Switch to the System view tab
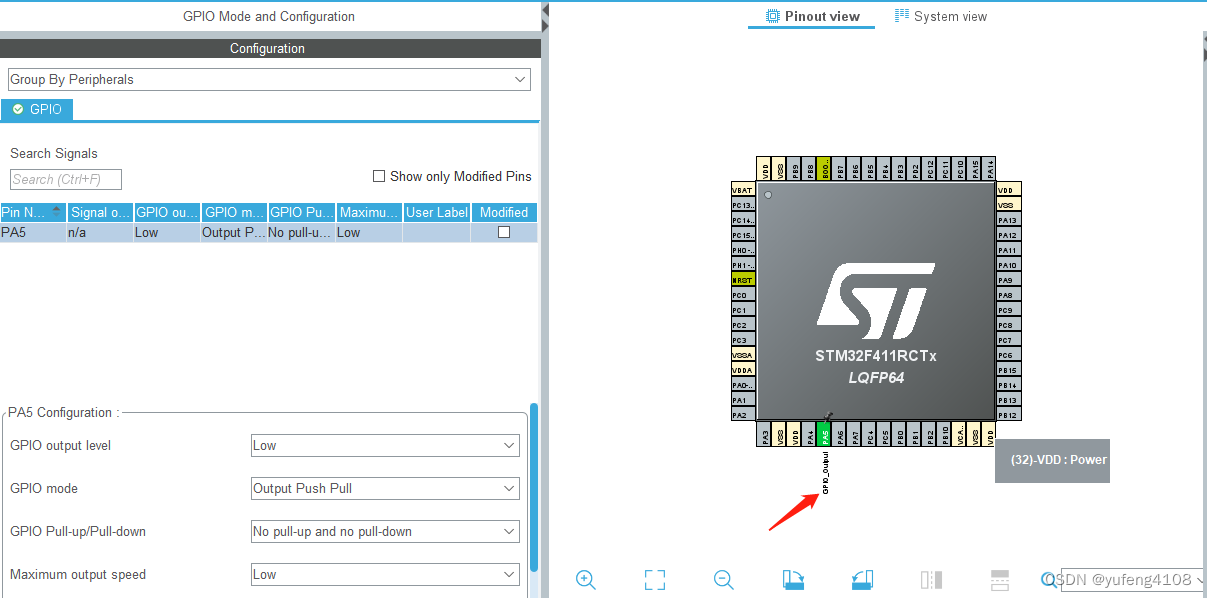The width and height of the screenshot is (1207, 598). click(x=941, y=16)
